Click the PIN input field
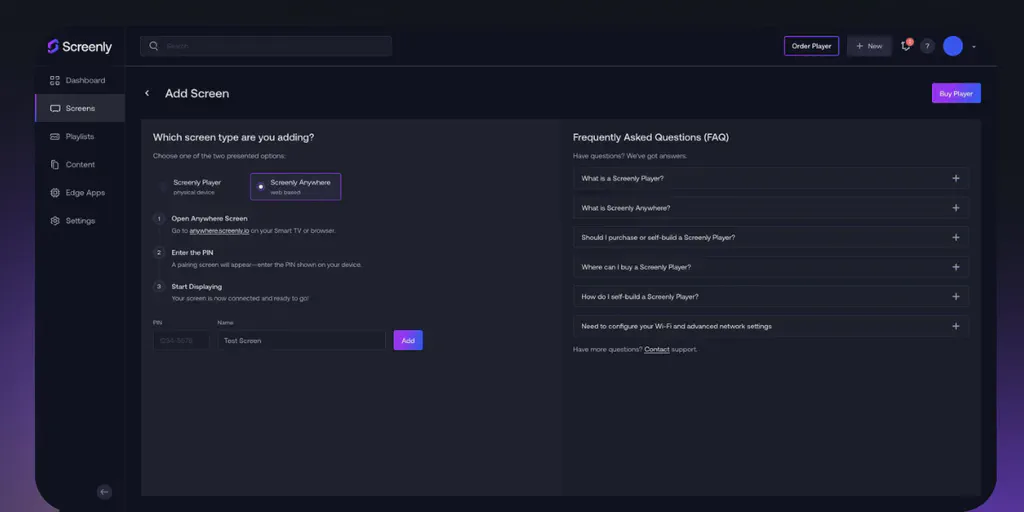Viewport: 1024px width, 512px height. pos(181,341)
